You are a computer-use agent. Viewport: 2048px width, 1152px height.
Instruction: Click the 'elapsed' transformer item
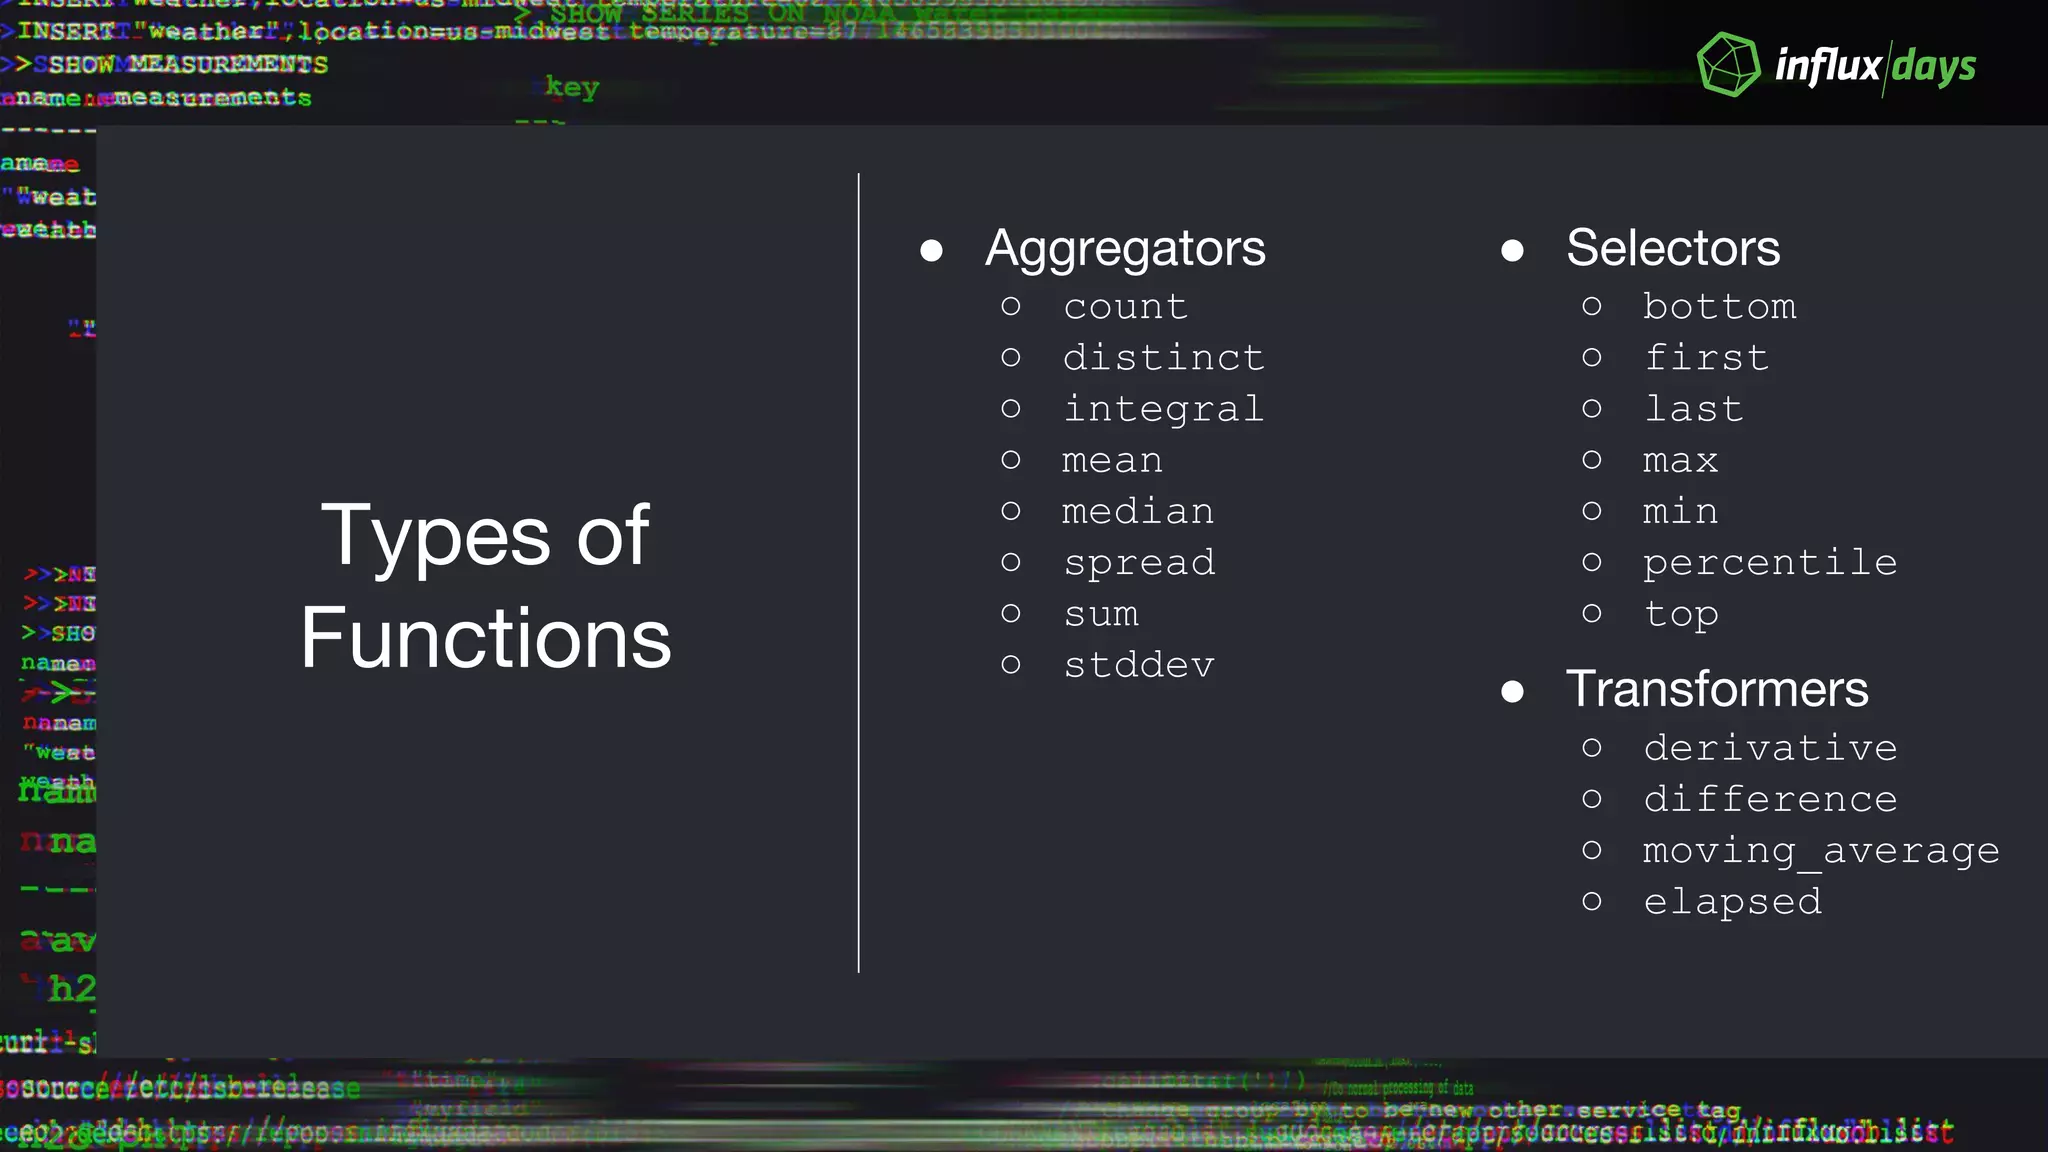[1733, 902]
